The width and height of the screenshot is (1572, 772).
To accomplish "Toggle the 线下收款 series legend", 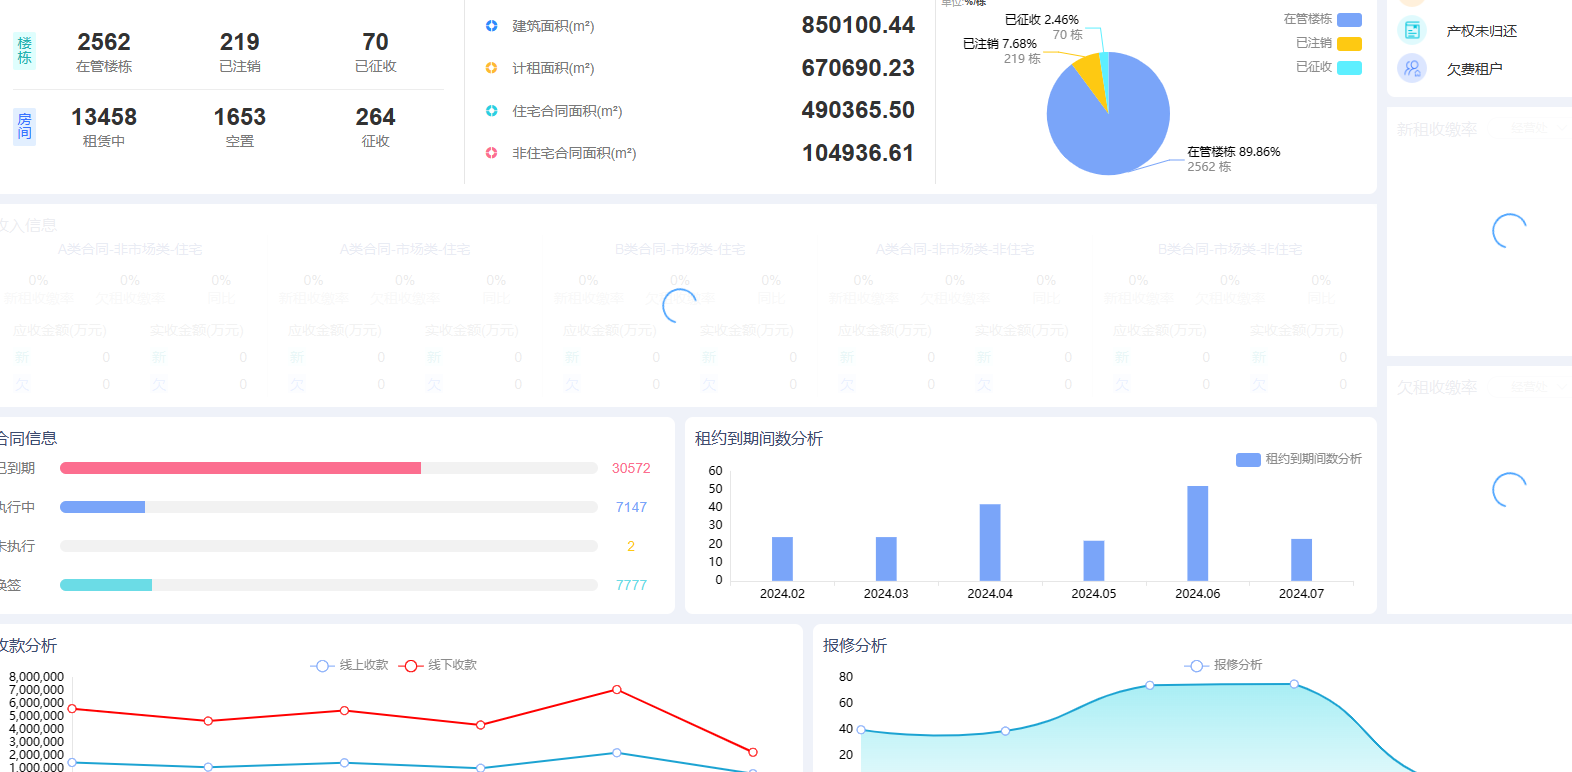I will (x=437, y=665).
